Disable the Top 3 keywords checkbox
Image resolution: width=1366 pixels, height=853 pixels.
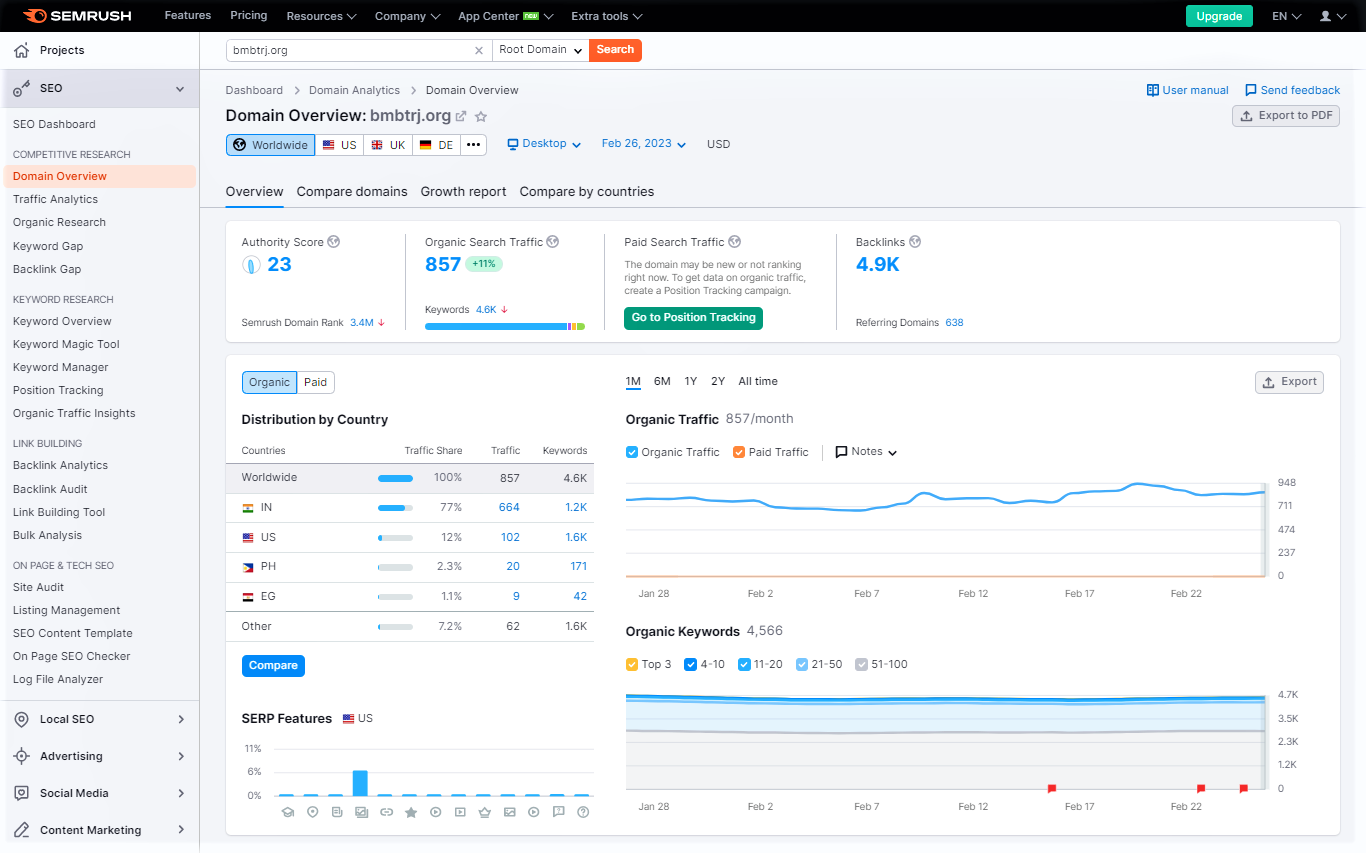(x=632, y=664)
